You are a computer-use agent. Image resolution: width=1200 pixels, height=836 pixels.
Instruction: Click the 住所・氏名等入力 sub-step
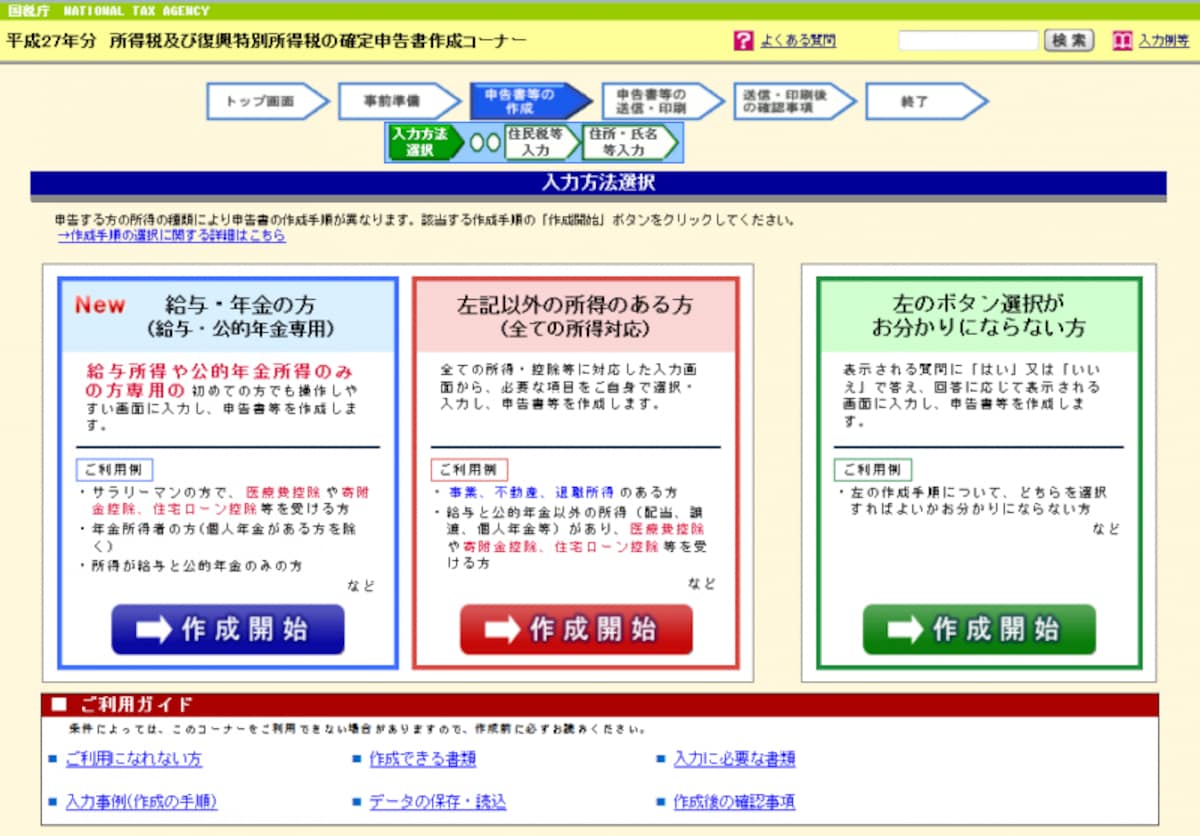click(630, 142)
